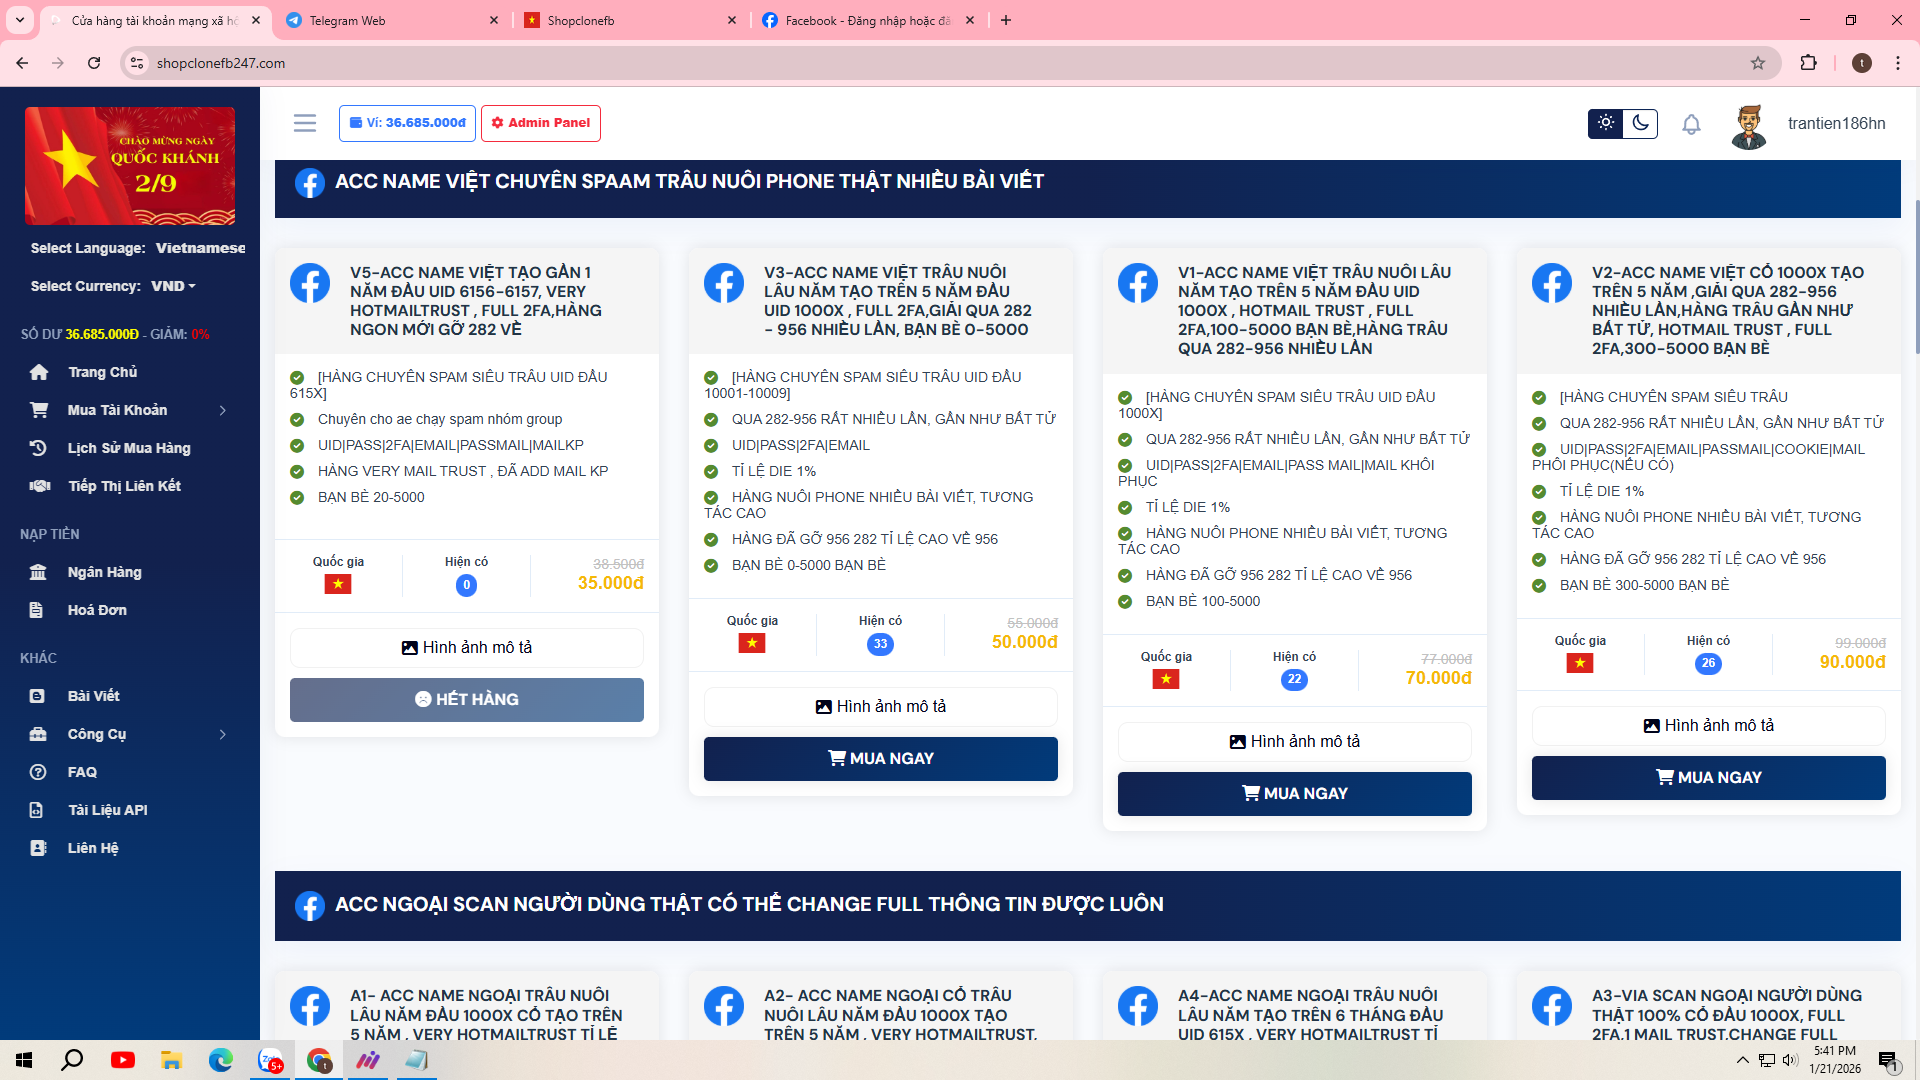
Task: Open the Vietnamese language selector
Action: (x=200, y=248)
